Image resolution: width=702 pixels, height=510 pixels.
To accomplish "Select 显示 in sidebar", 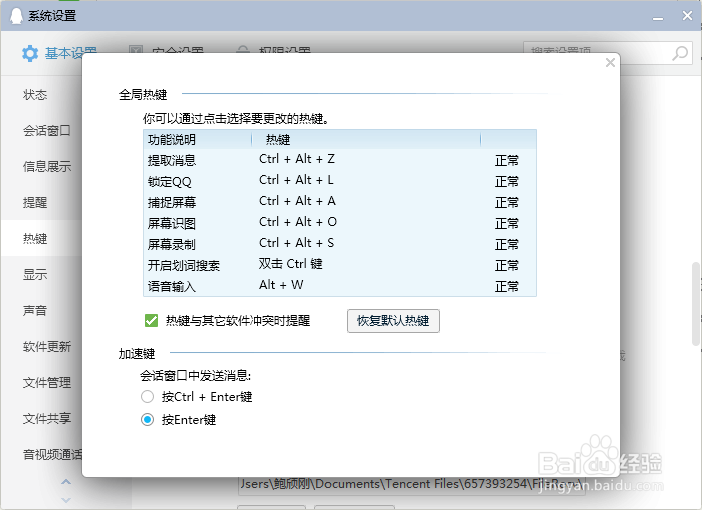I will [35, 274].
